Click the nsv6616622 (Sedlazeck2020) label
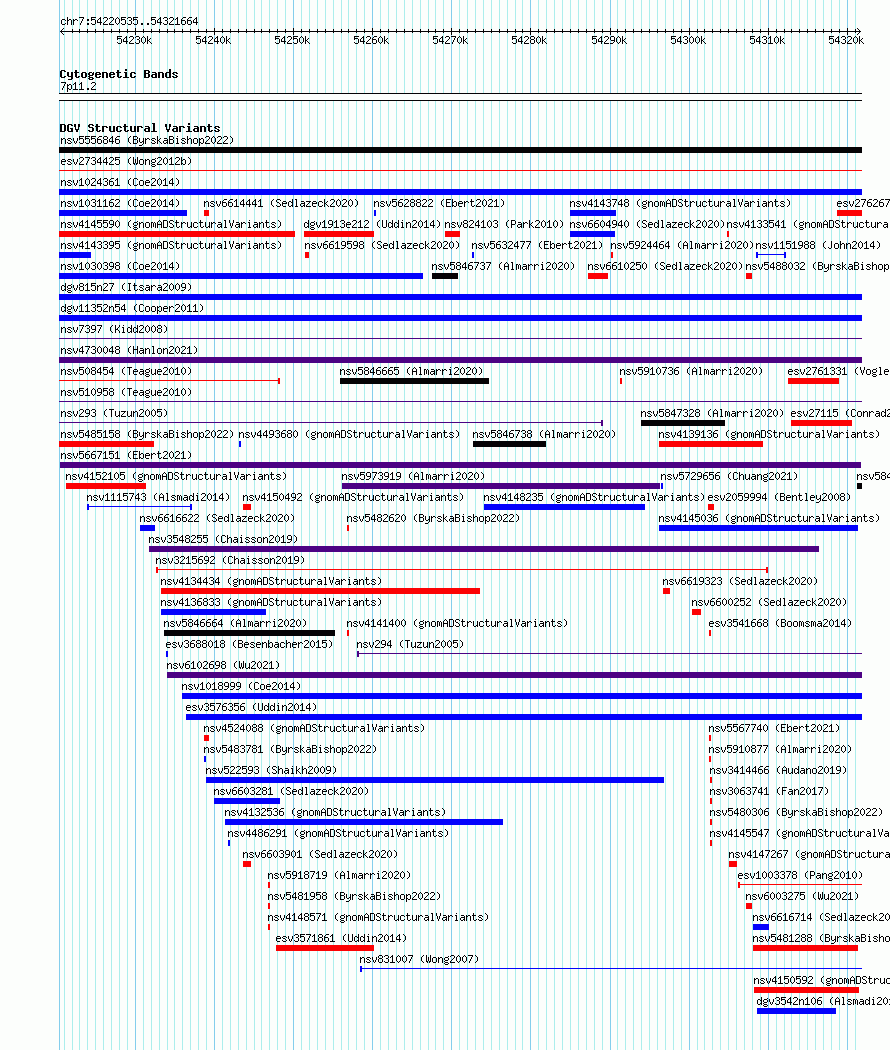This screenshot has height=1050, width=890. pyautogui.click(x=217, y=518)
